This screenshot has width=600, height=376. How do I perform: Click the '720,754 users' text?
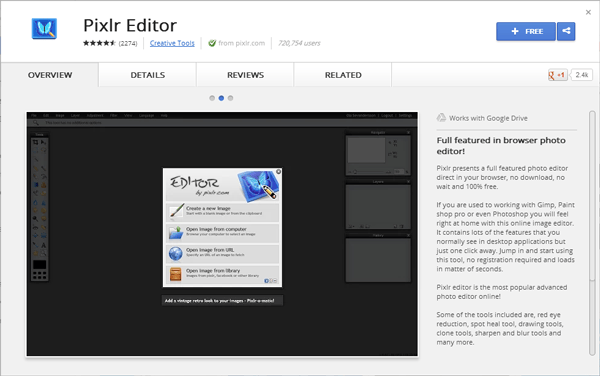point(299,43)
